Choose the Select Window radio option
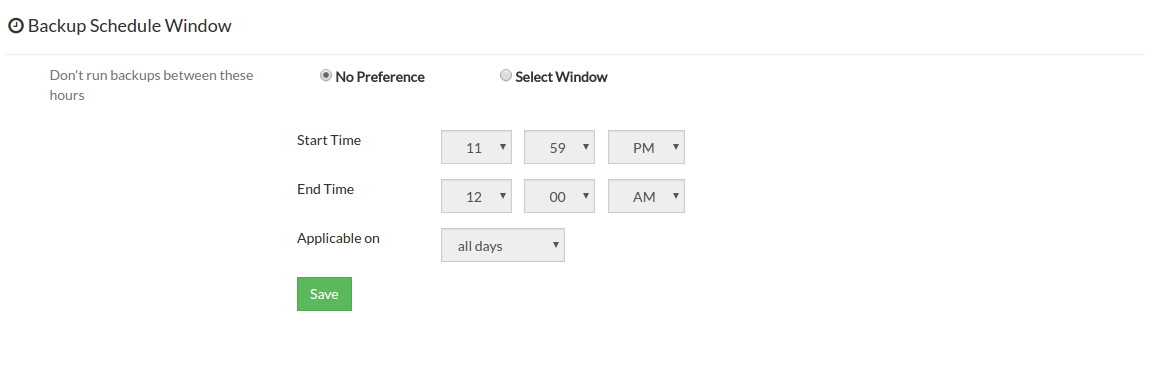The height and width of the screenshot is (369, 1161). [506, 76]
